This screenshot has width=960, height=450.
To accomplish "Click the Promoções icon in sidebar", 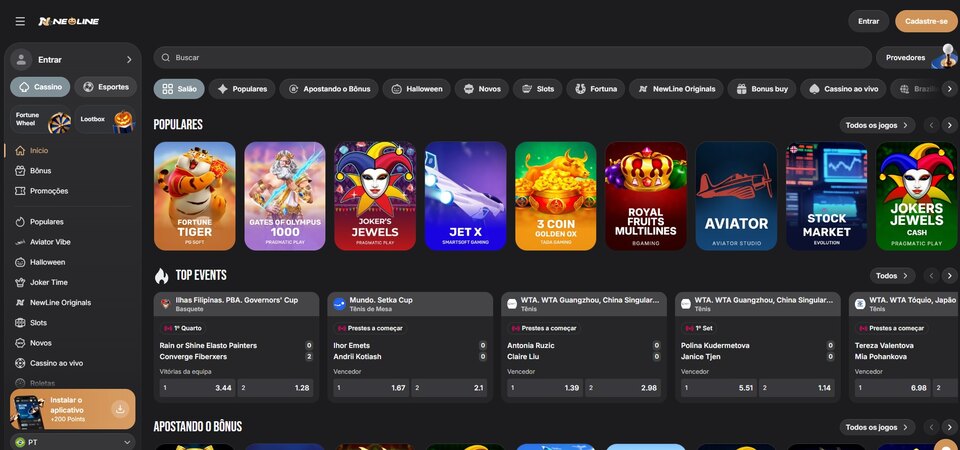I will (x=20, y=191).
